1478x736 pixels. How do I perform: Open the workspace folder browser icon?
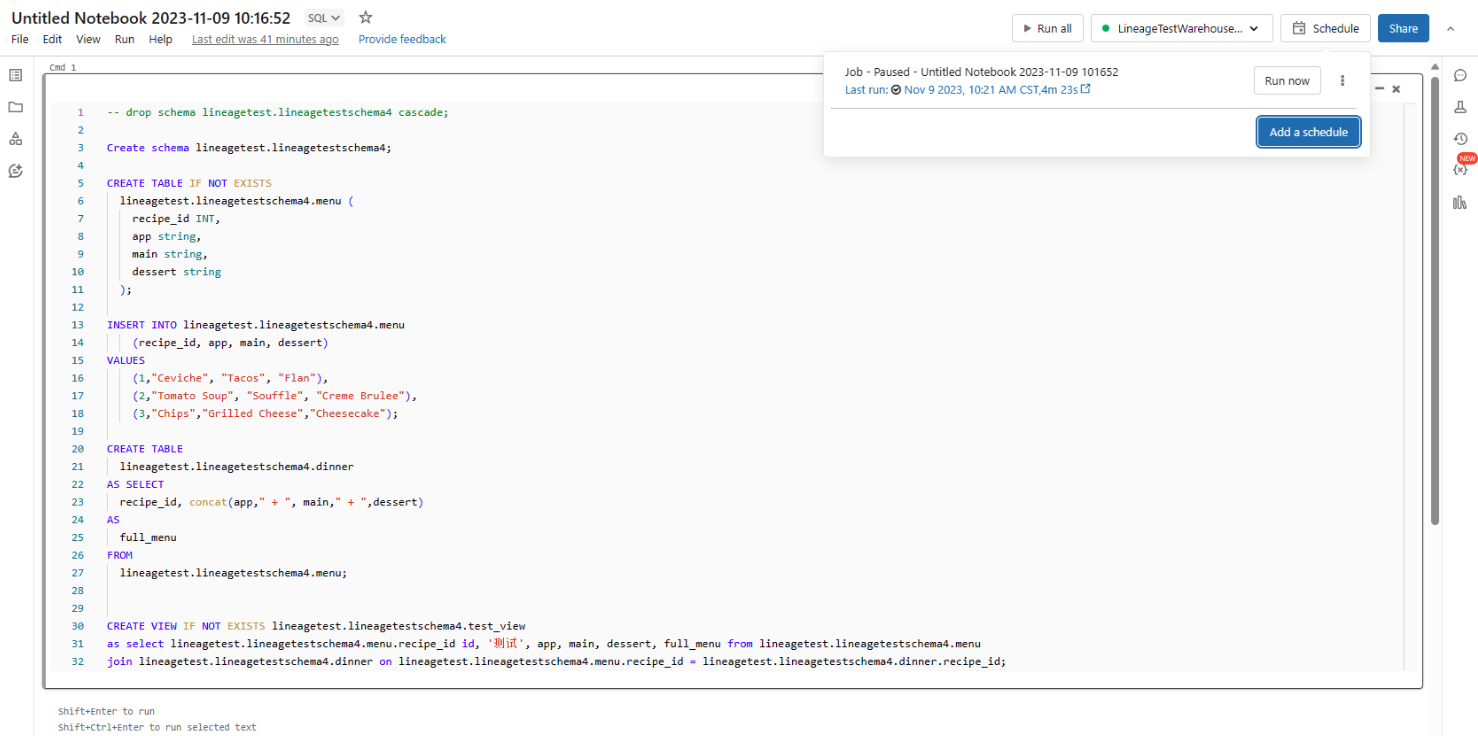pos(15,107)
